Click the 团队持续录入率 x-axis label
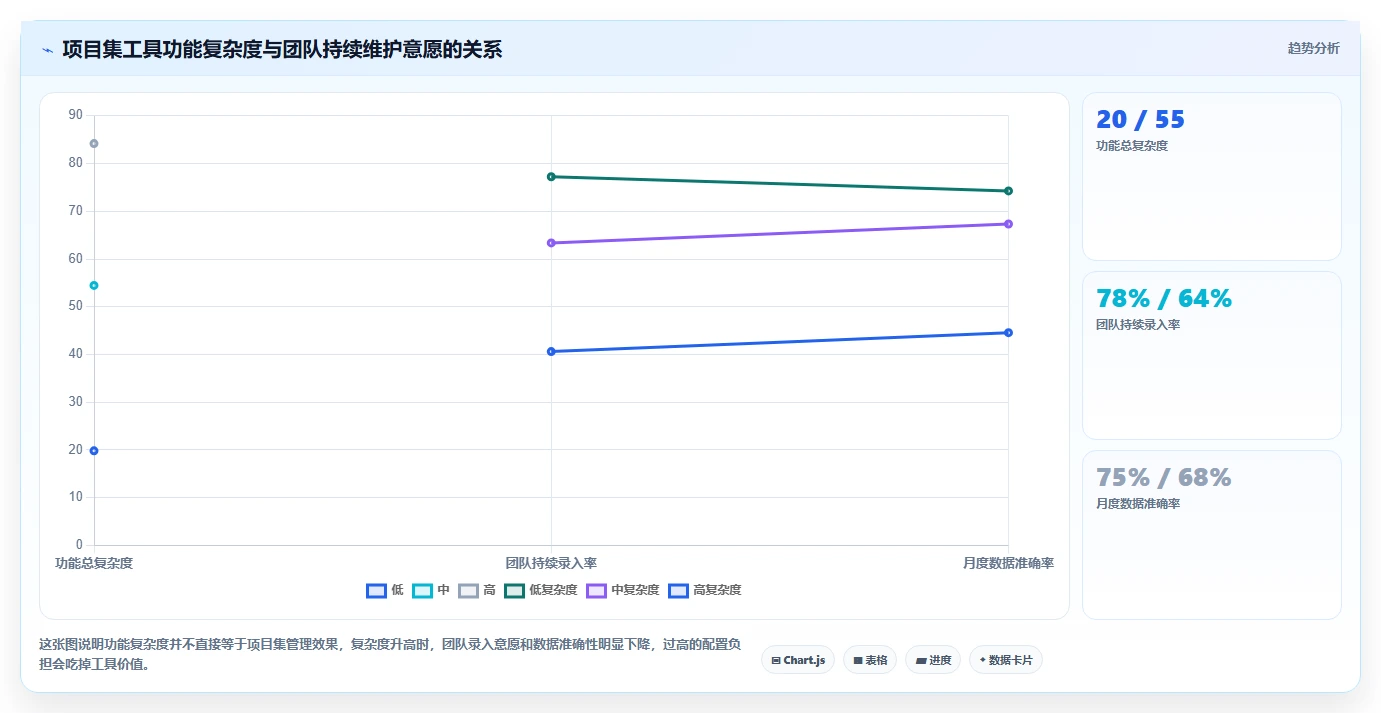The width and height of the screenshot is (1381, 713). (x=551, y=563)
